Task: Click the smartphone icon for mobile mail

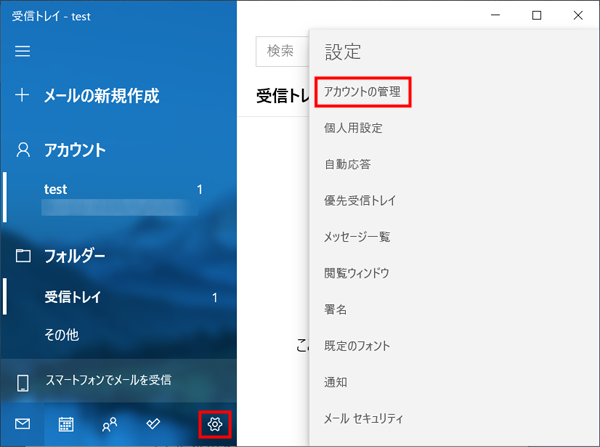Action: 23,381
